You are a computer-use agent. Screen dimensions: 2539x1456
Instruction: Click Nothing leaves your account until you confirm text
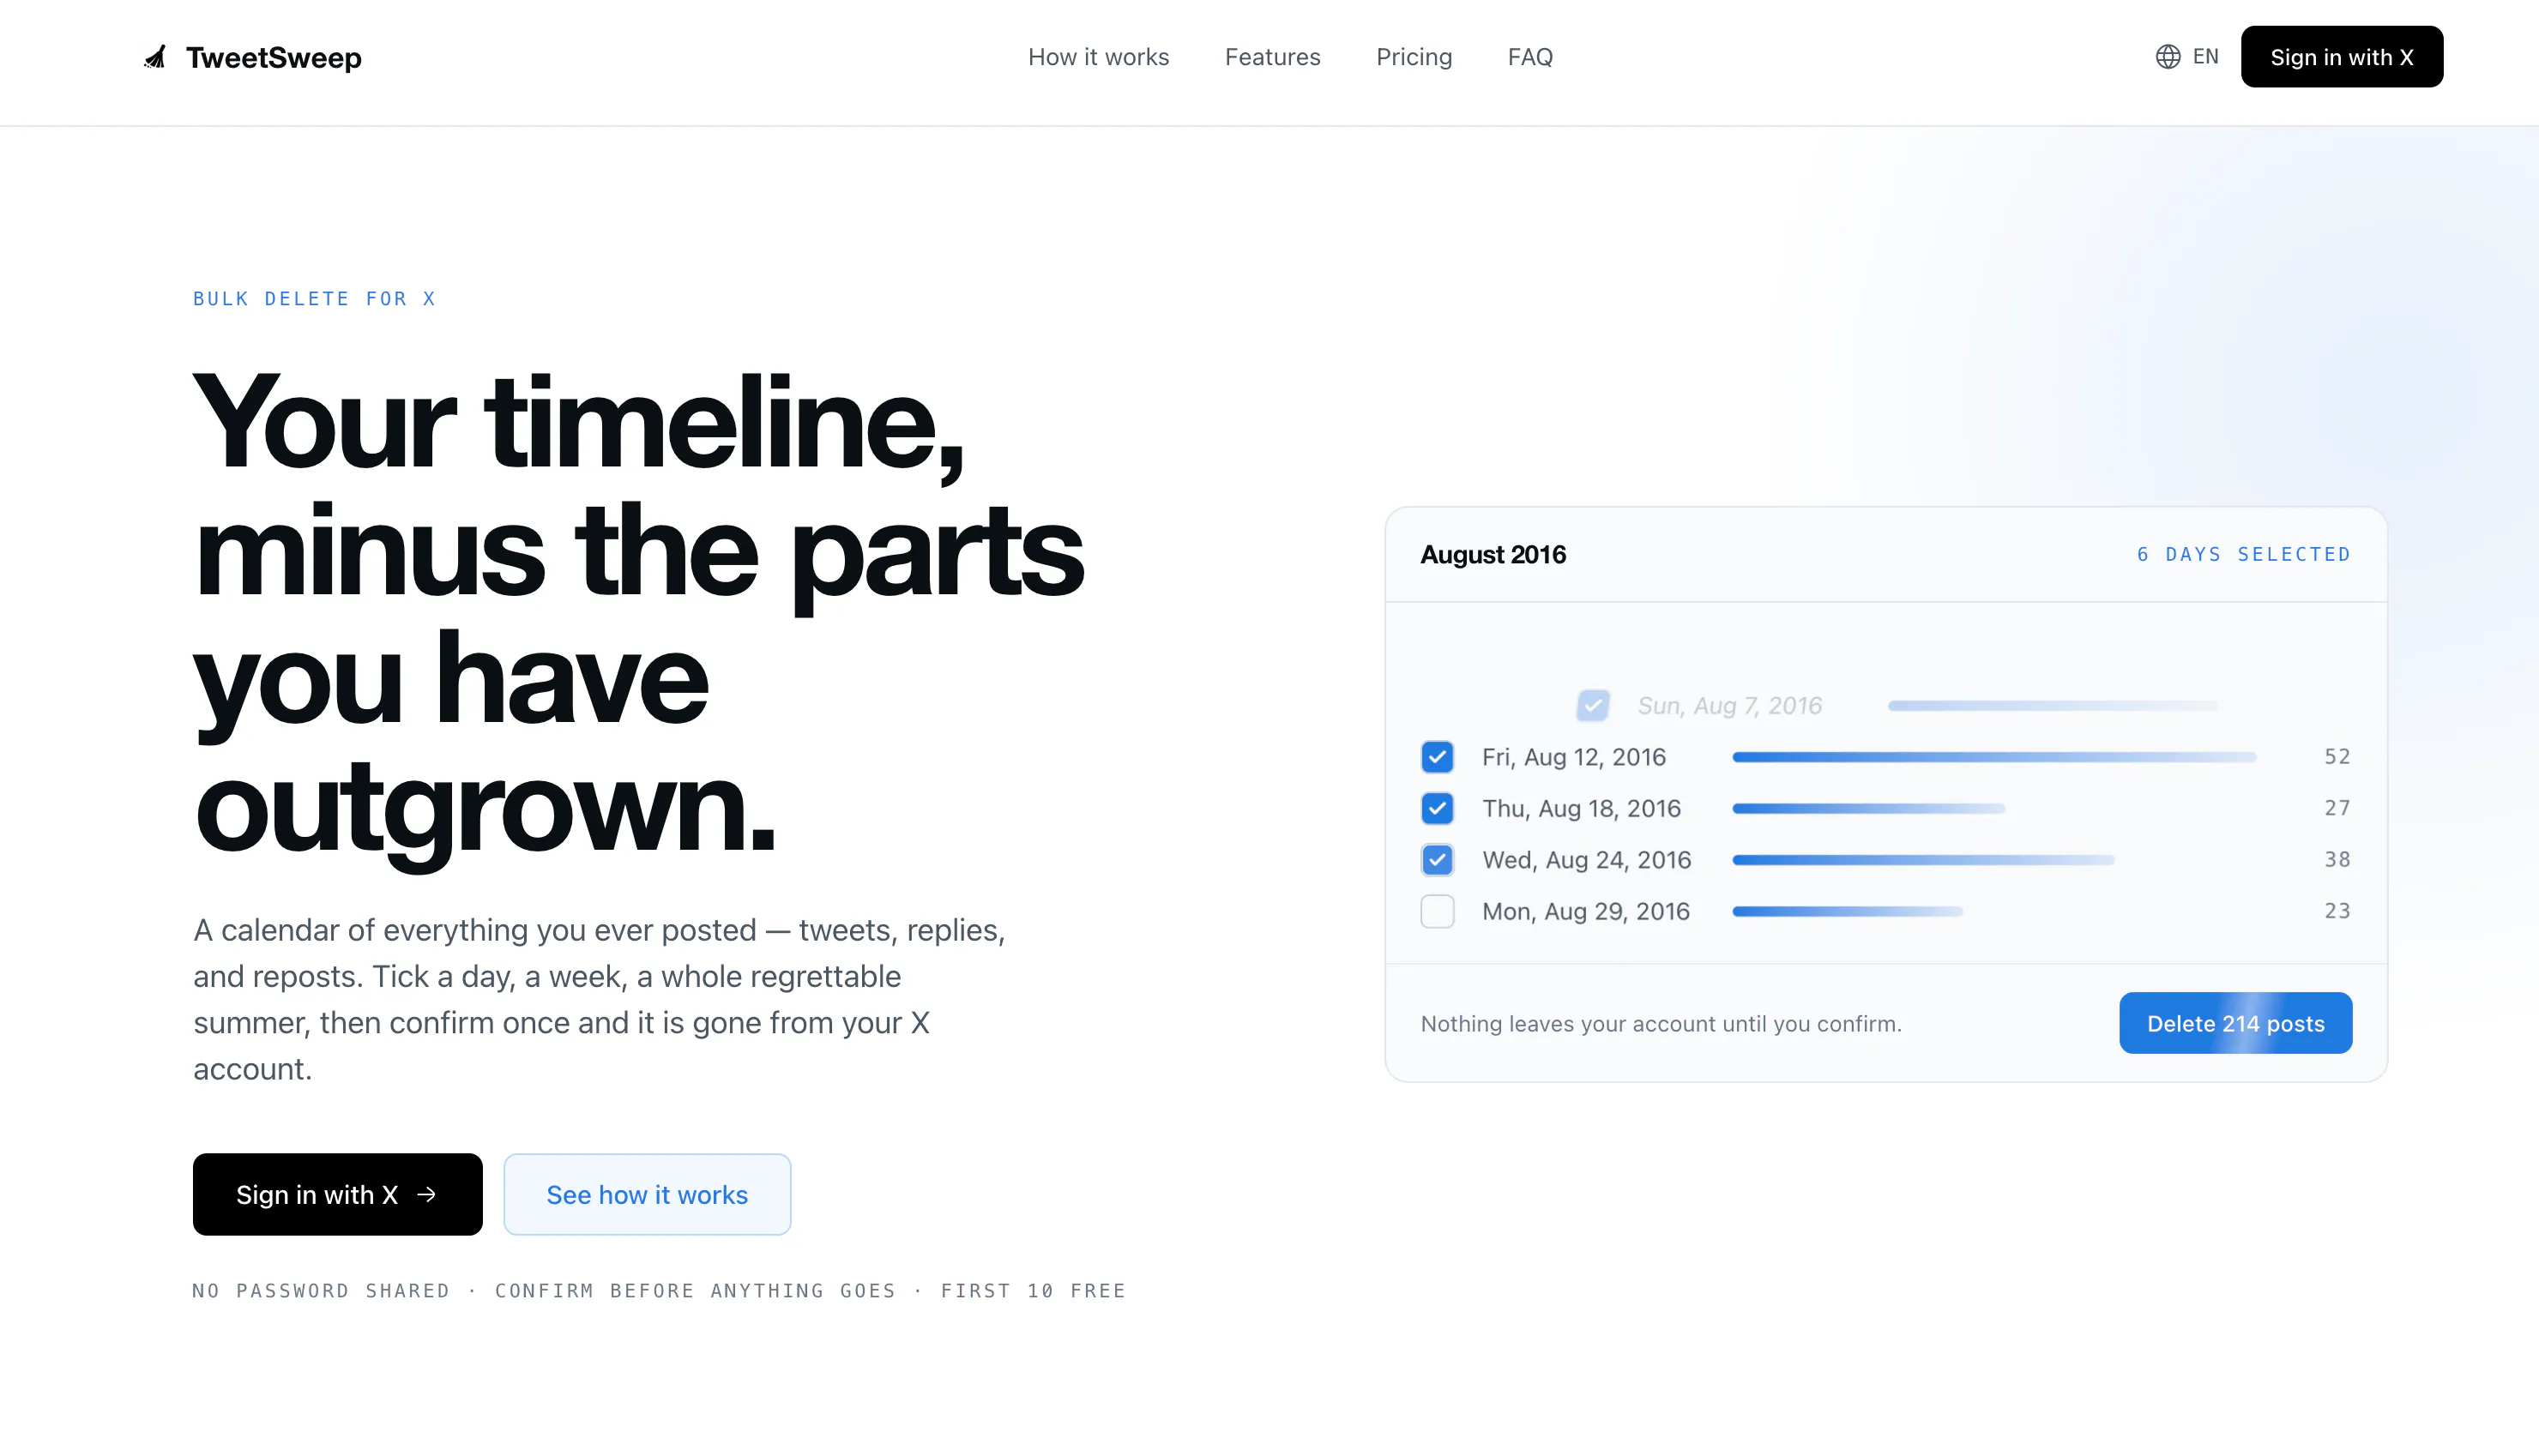click(x=1661, y=1023)
